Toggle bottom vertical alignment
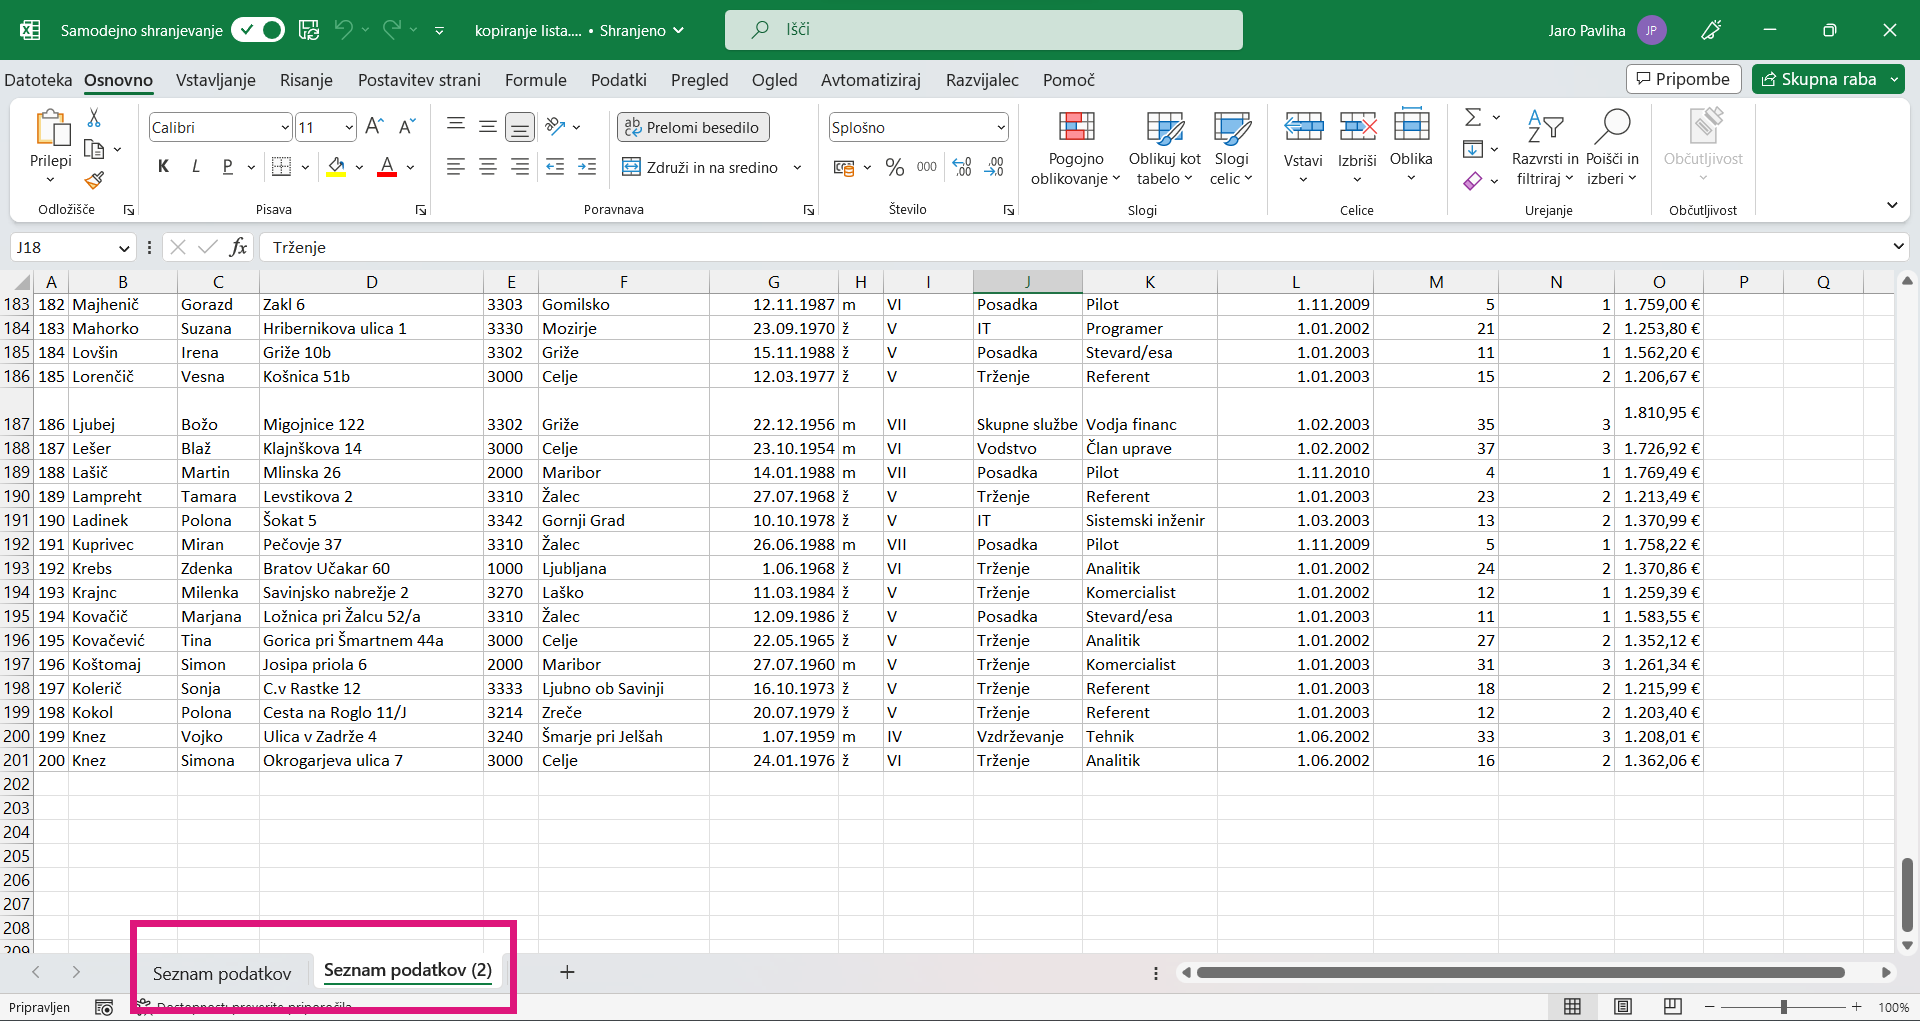This screenshot has width=1920, height=1021. click(x=520, y=126)
